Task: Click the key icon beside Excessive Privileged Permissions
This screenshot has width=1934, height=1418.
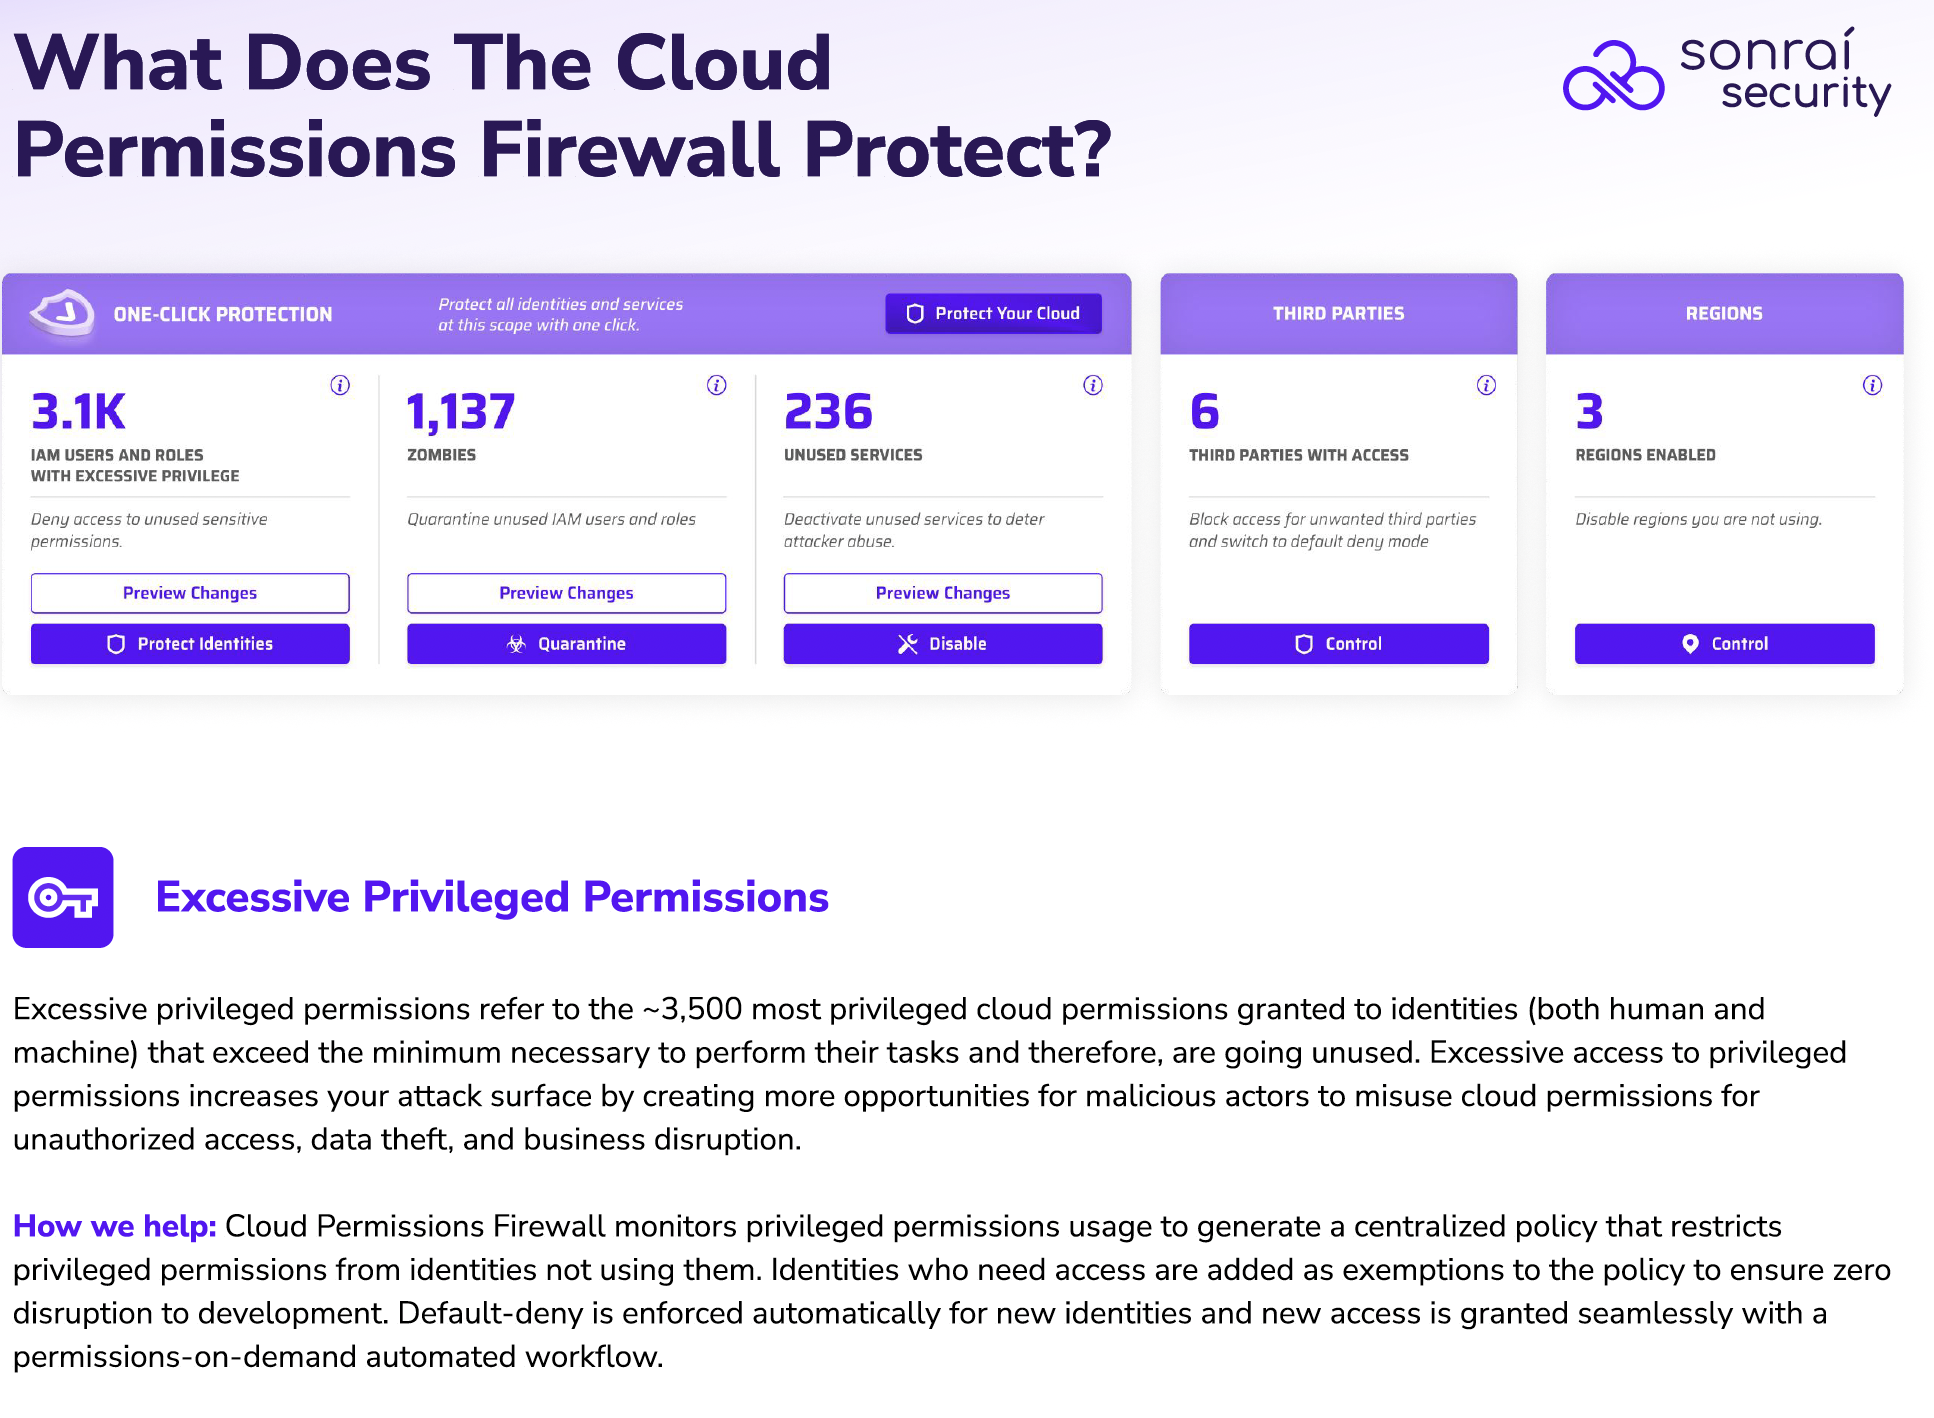Action: pyautogui.click(x=63, y=897)
